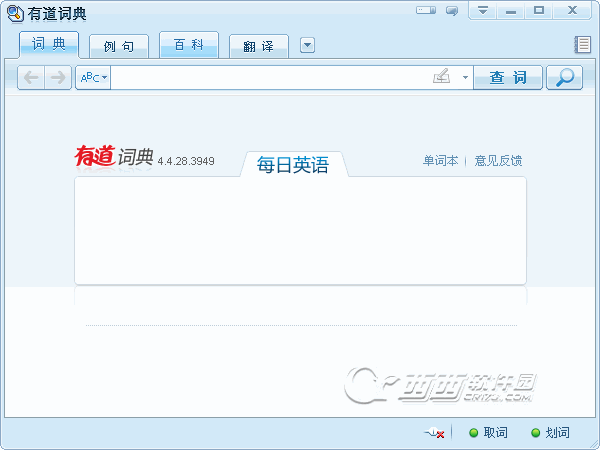Minimize the 有道词典 window
Screen dimensions: 600x450
click(x=511, y=10)
